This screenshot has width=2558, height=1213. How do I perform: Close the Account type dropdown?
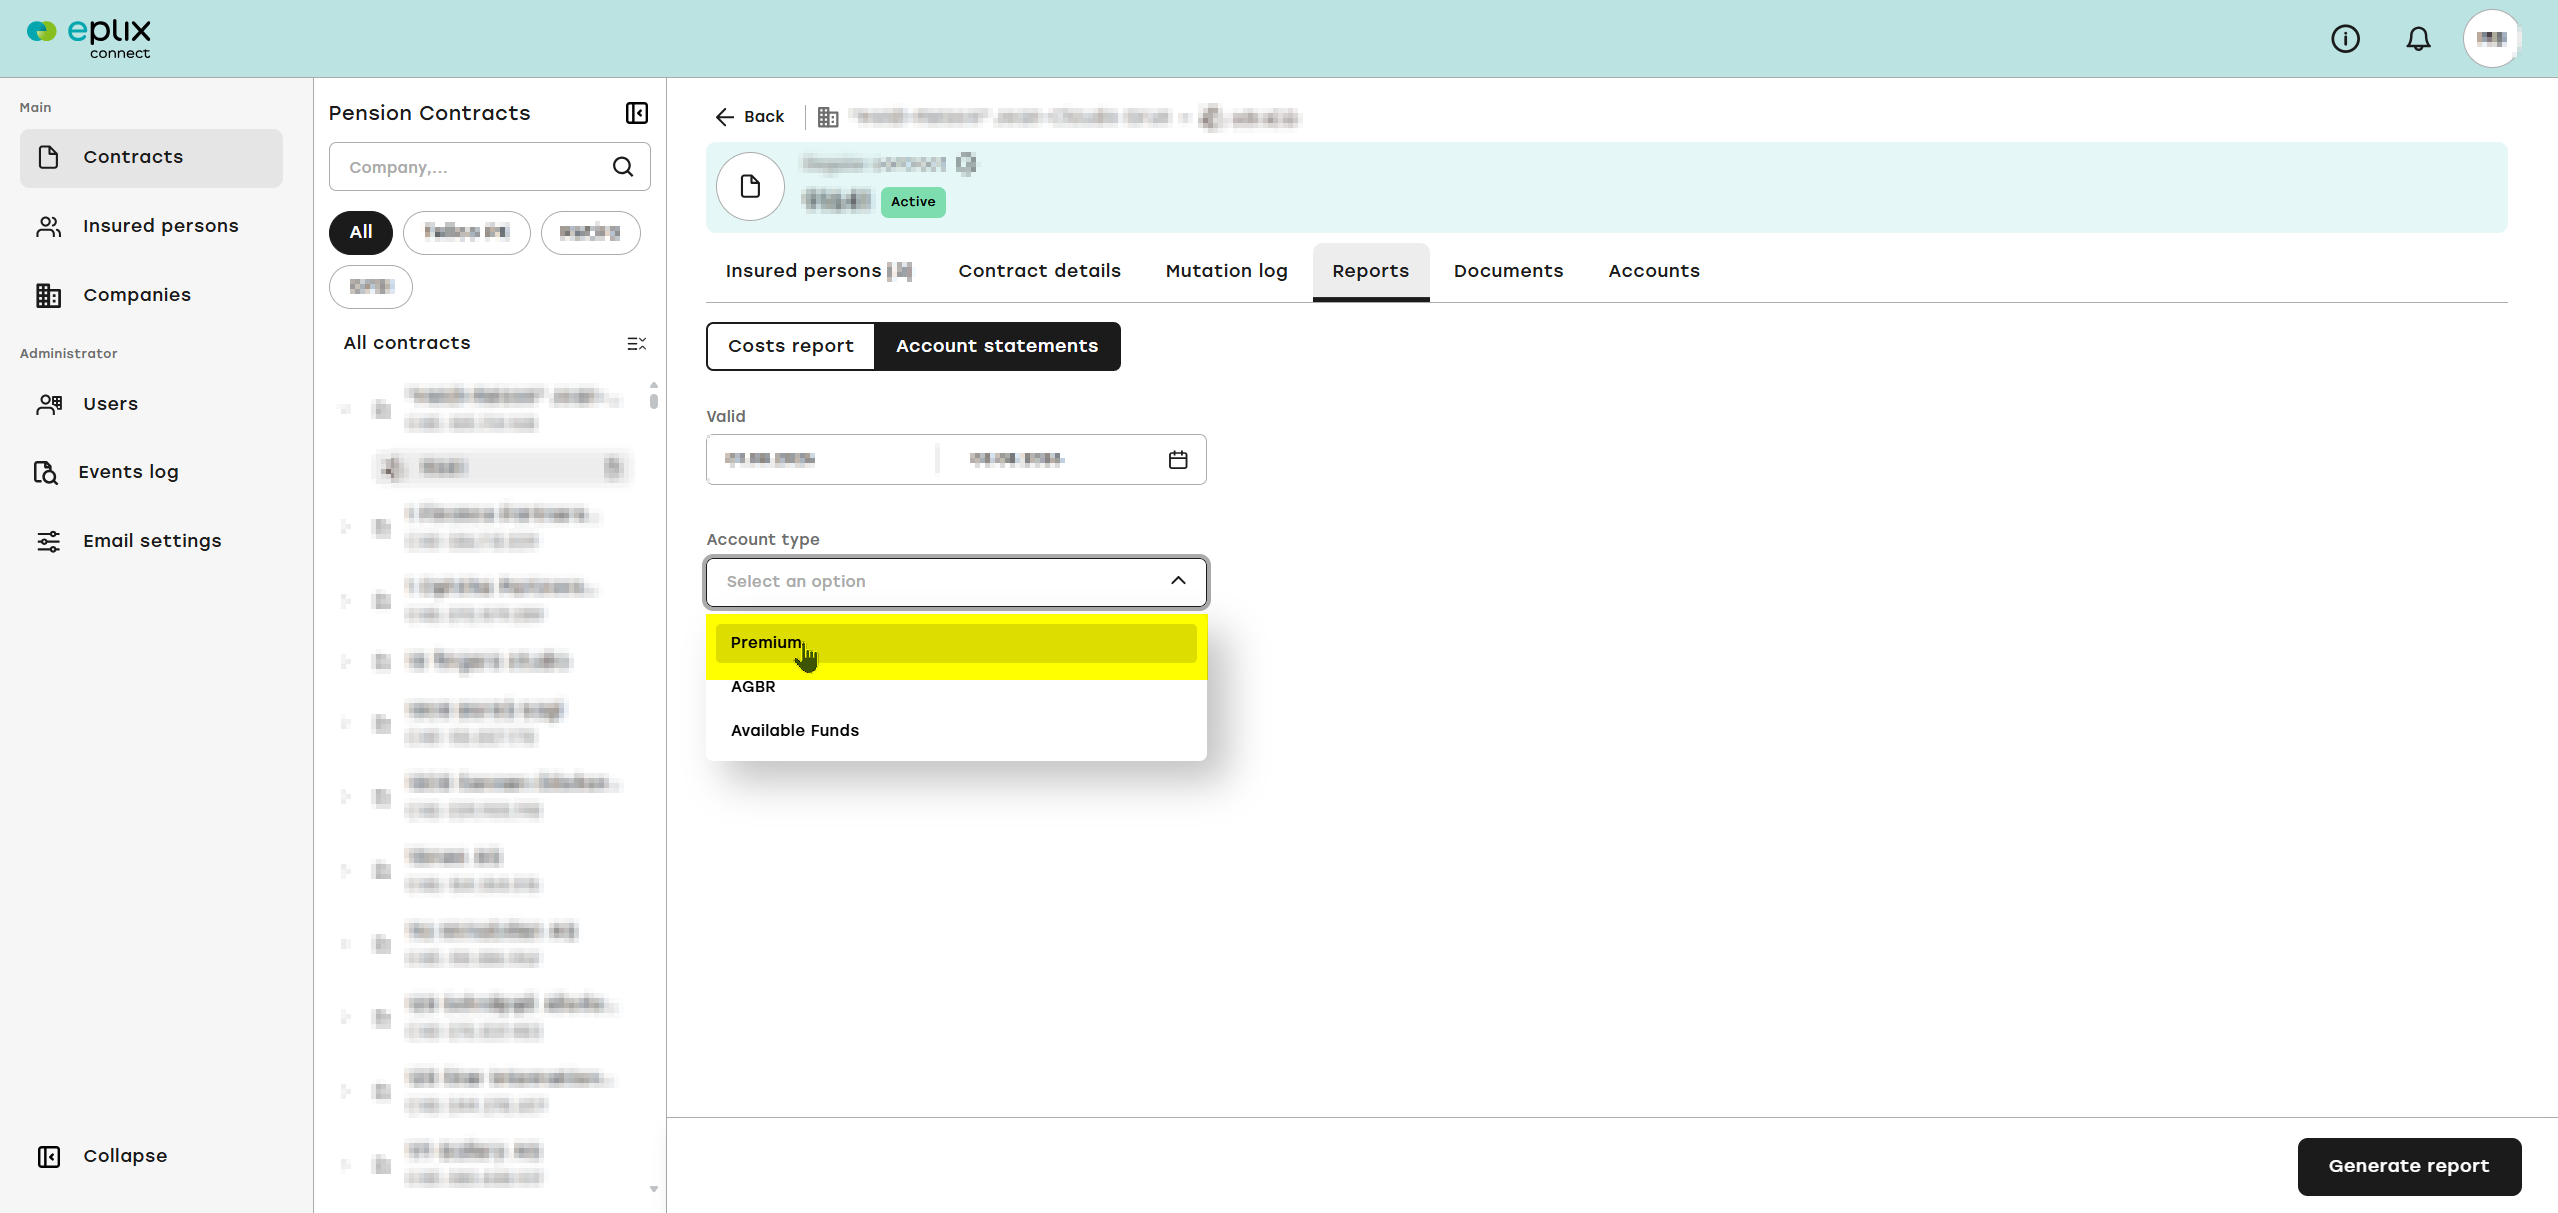(x=1178, y=581)
